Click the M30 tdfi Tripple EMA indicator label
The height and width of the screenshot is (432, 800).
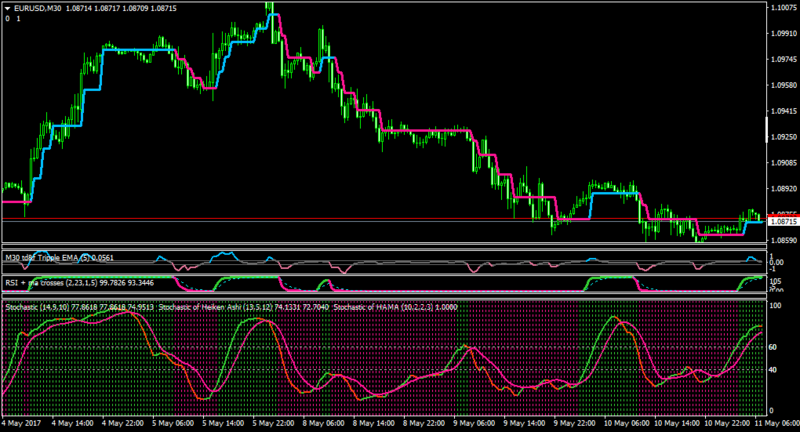tap(60, 258)
